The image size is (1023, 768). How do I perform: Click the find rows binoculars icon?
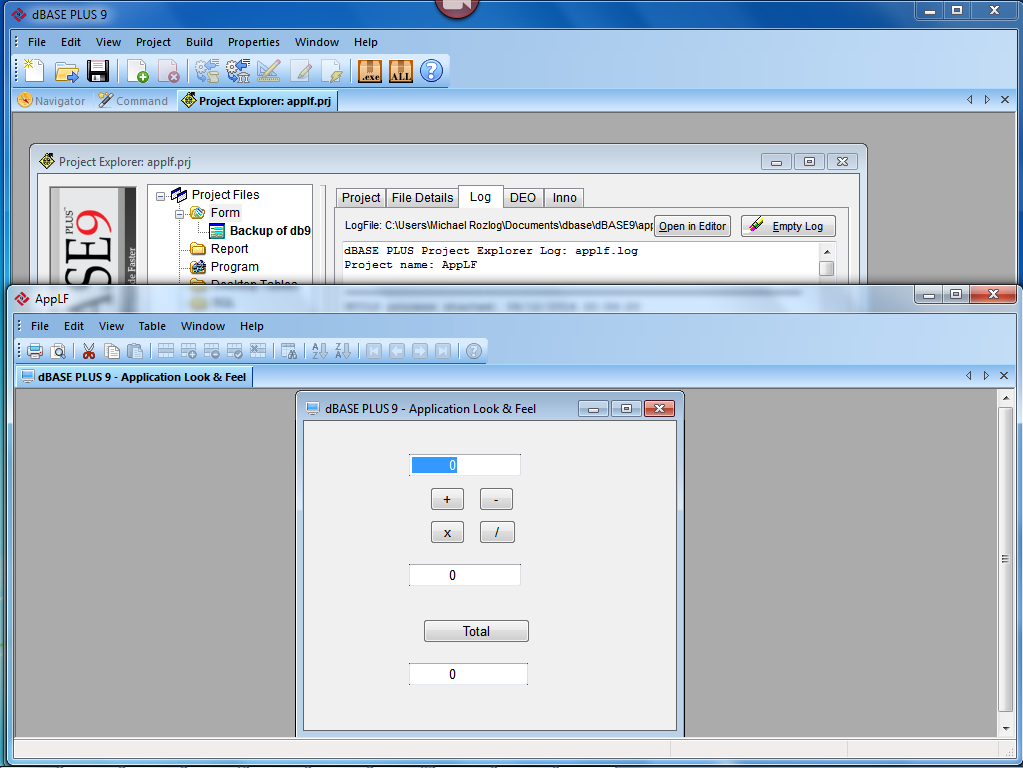(288, 351)
